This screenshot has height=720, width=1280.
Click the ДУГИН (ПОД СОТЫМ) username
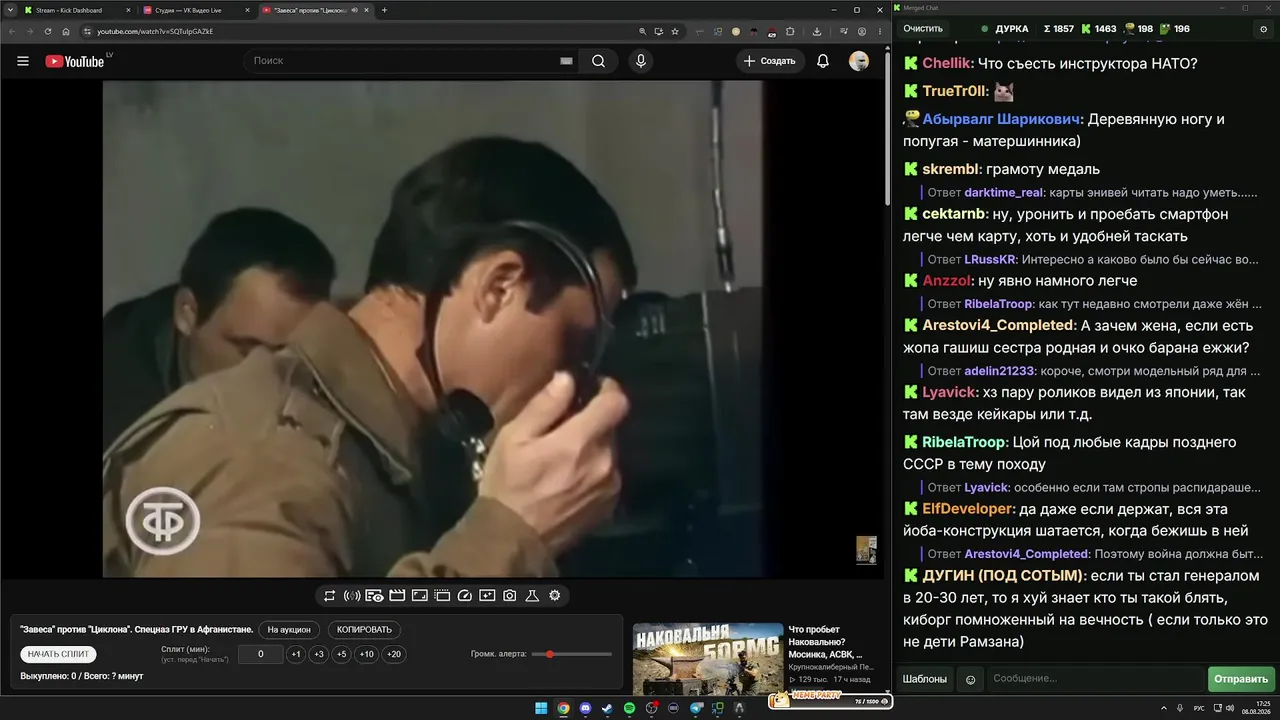1002,576
